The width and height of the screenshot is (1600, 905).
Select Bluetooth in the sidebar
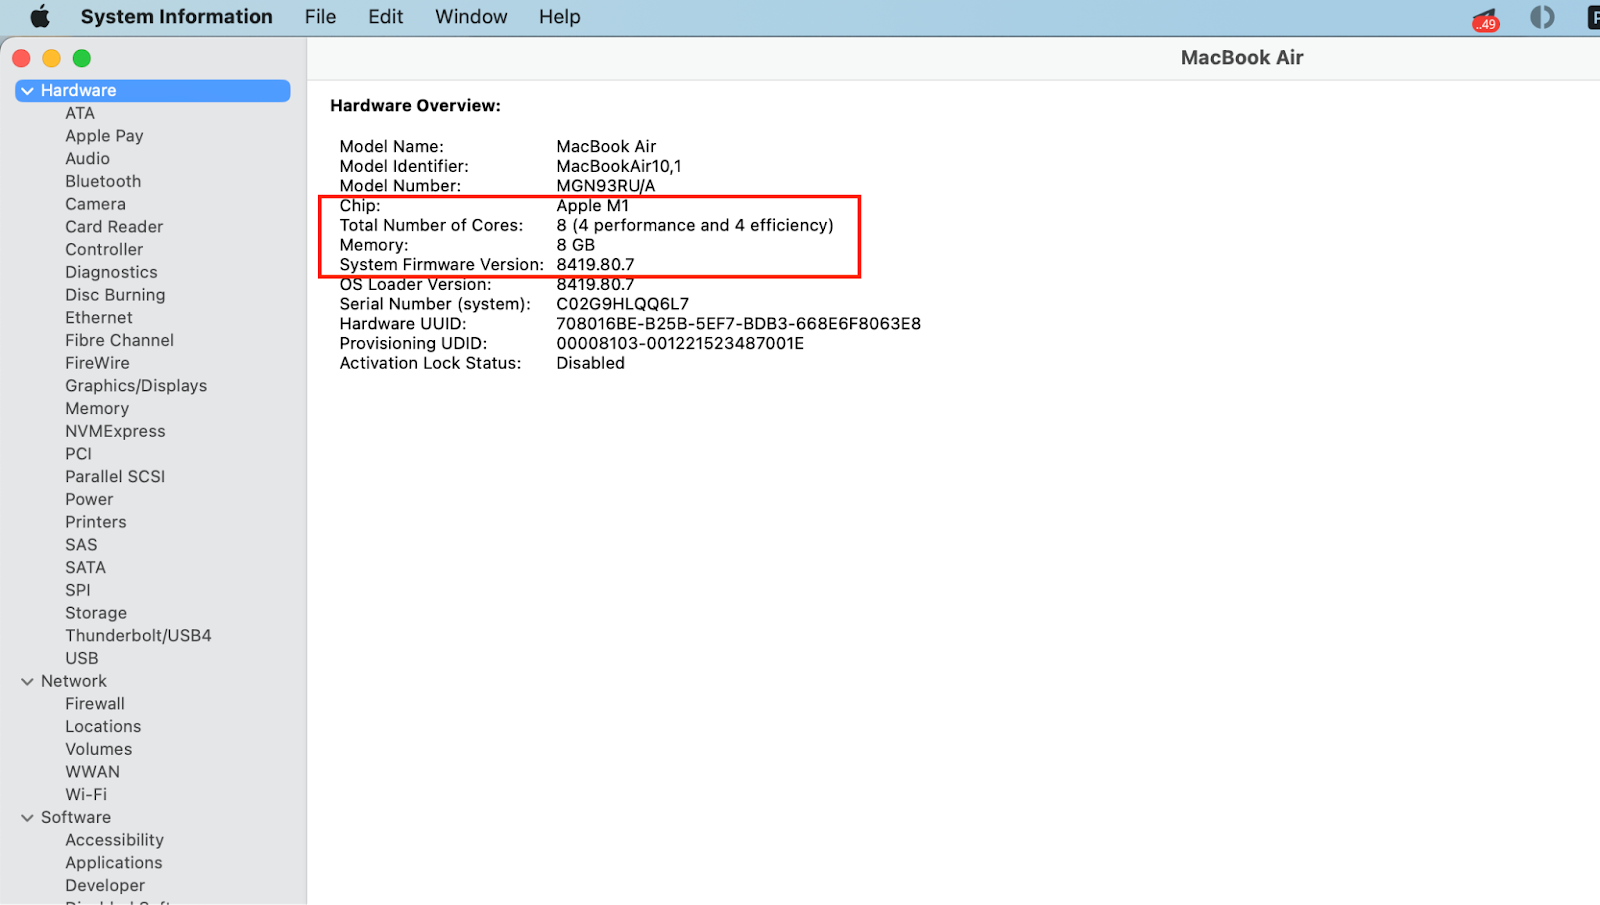click(103, 182)
